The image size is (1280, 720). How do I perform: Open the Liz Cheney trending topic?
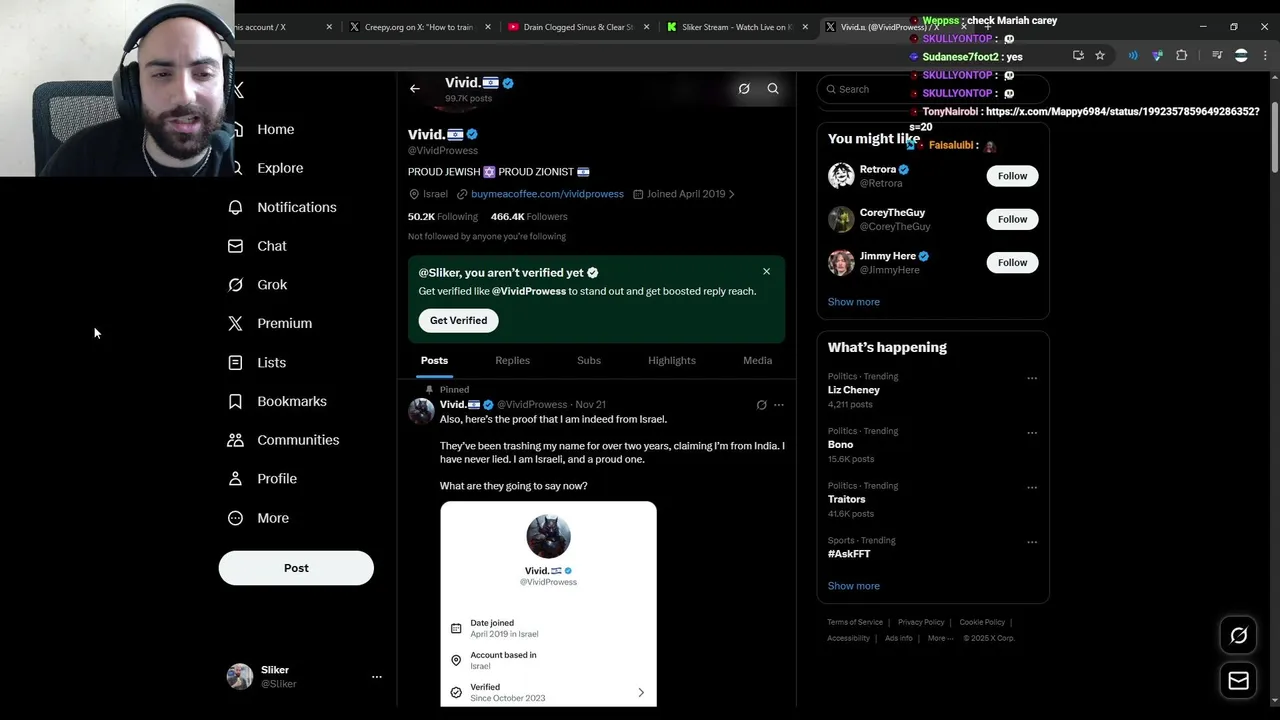(x=853, y=390)
